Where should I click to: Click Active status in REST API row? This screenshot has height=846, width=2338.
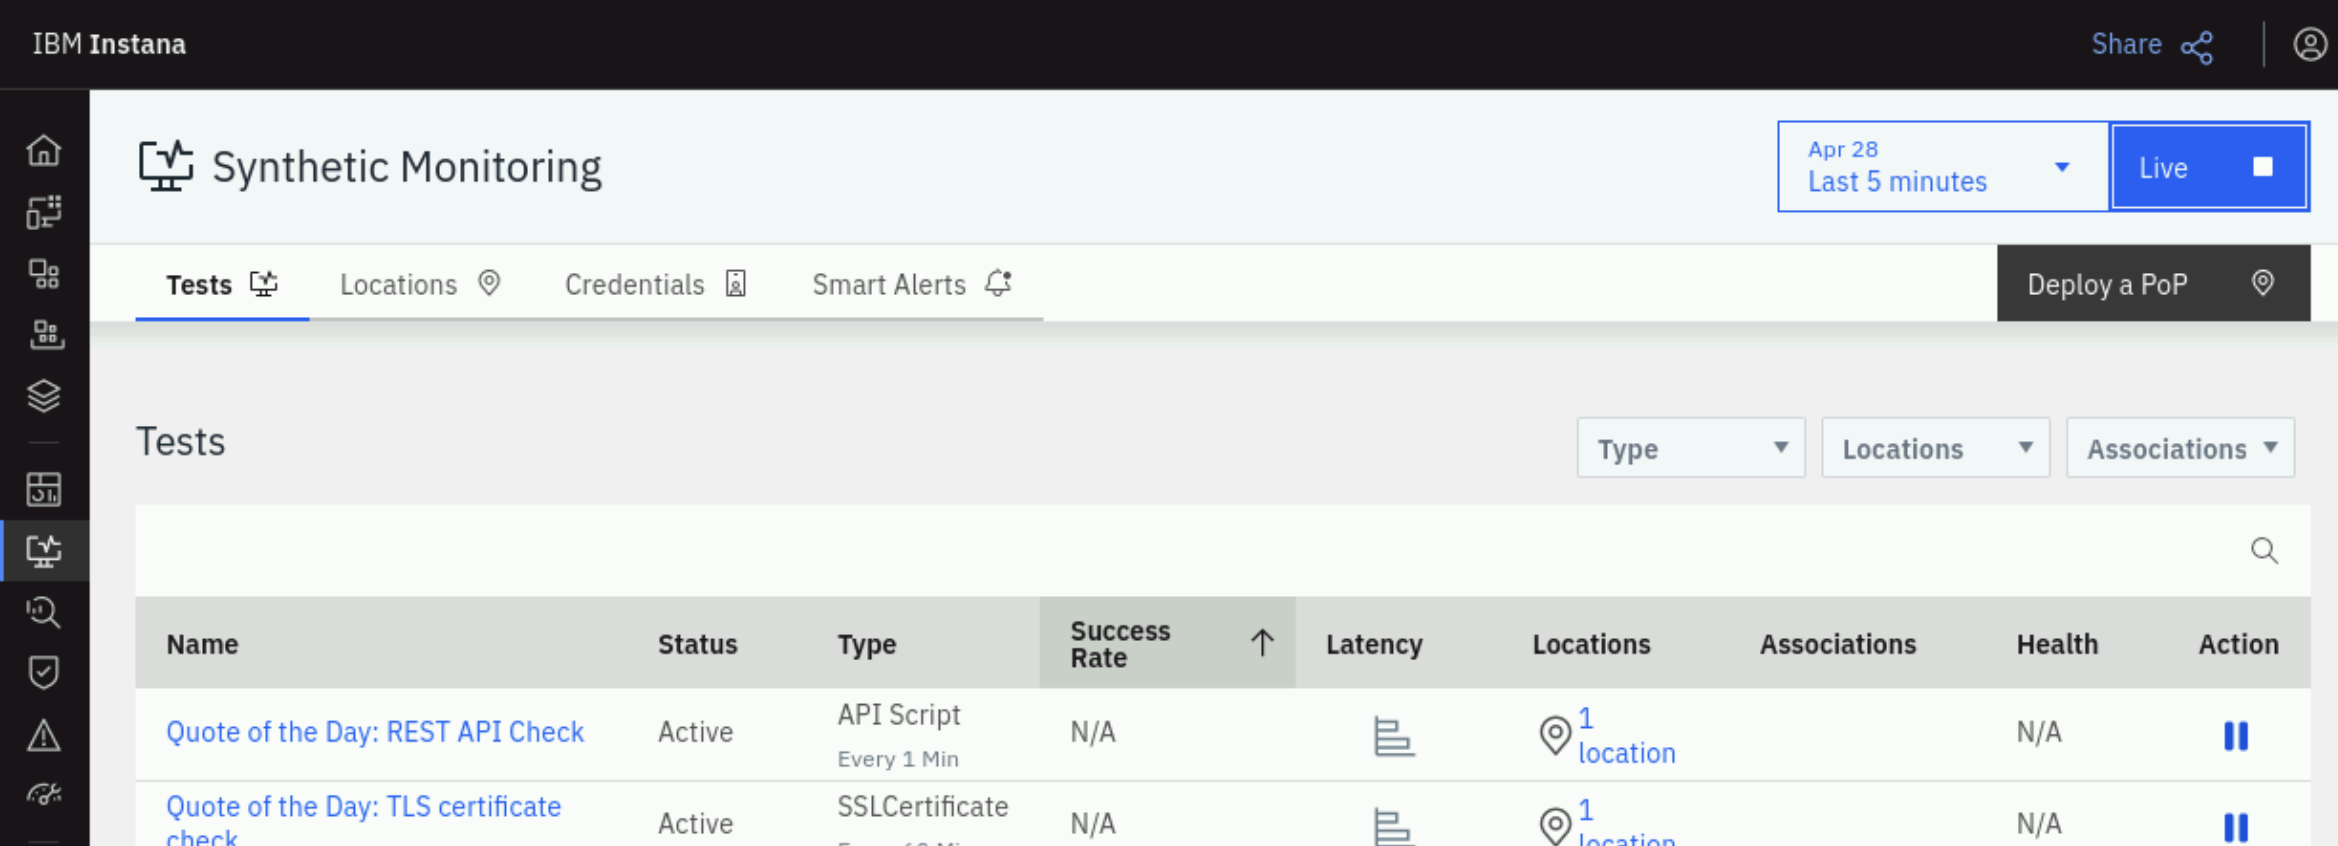coord(695,732)
